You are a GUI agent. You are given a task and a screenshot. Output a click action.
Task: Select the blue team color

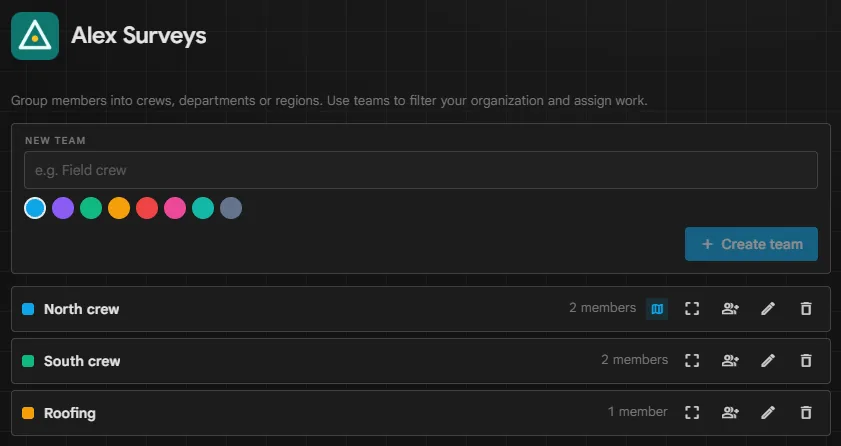(x=35, y=208)
